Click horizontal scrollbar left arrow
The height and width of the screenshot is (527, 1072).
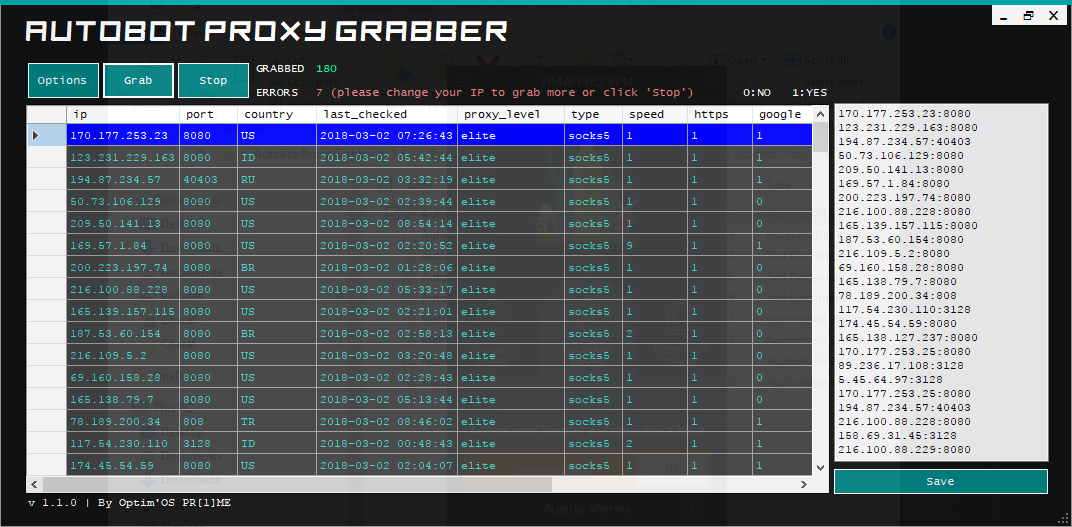(34, 484)
